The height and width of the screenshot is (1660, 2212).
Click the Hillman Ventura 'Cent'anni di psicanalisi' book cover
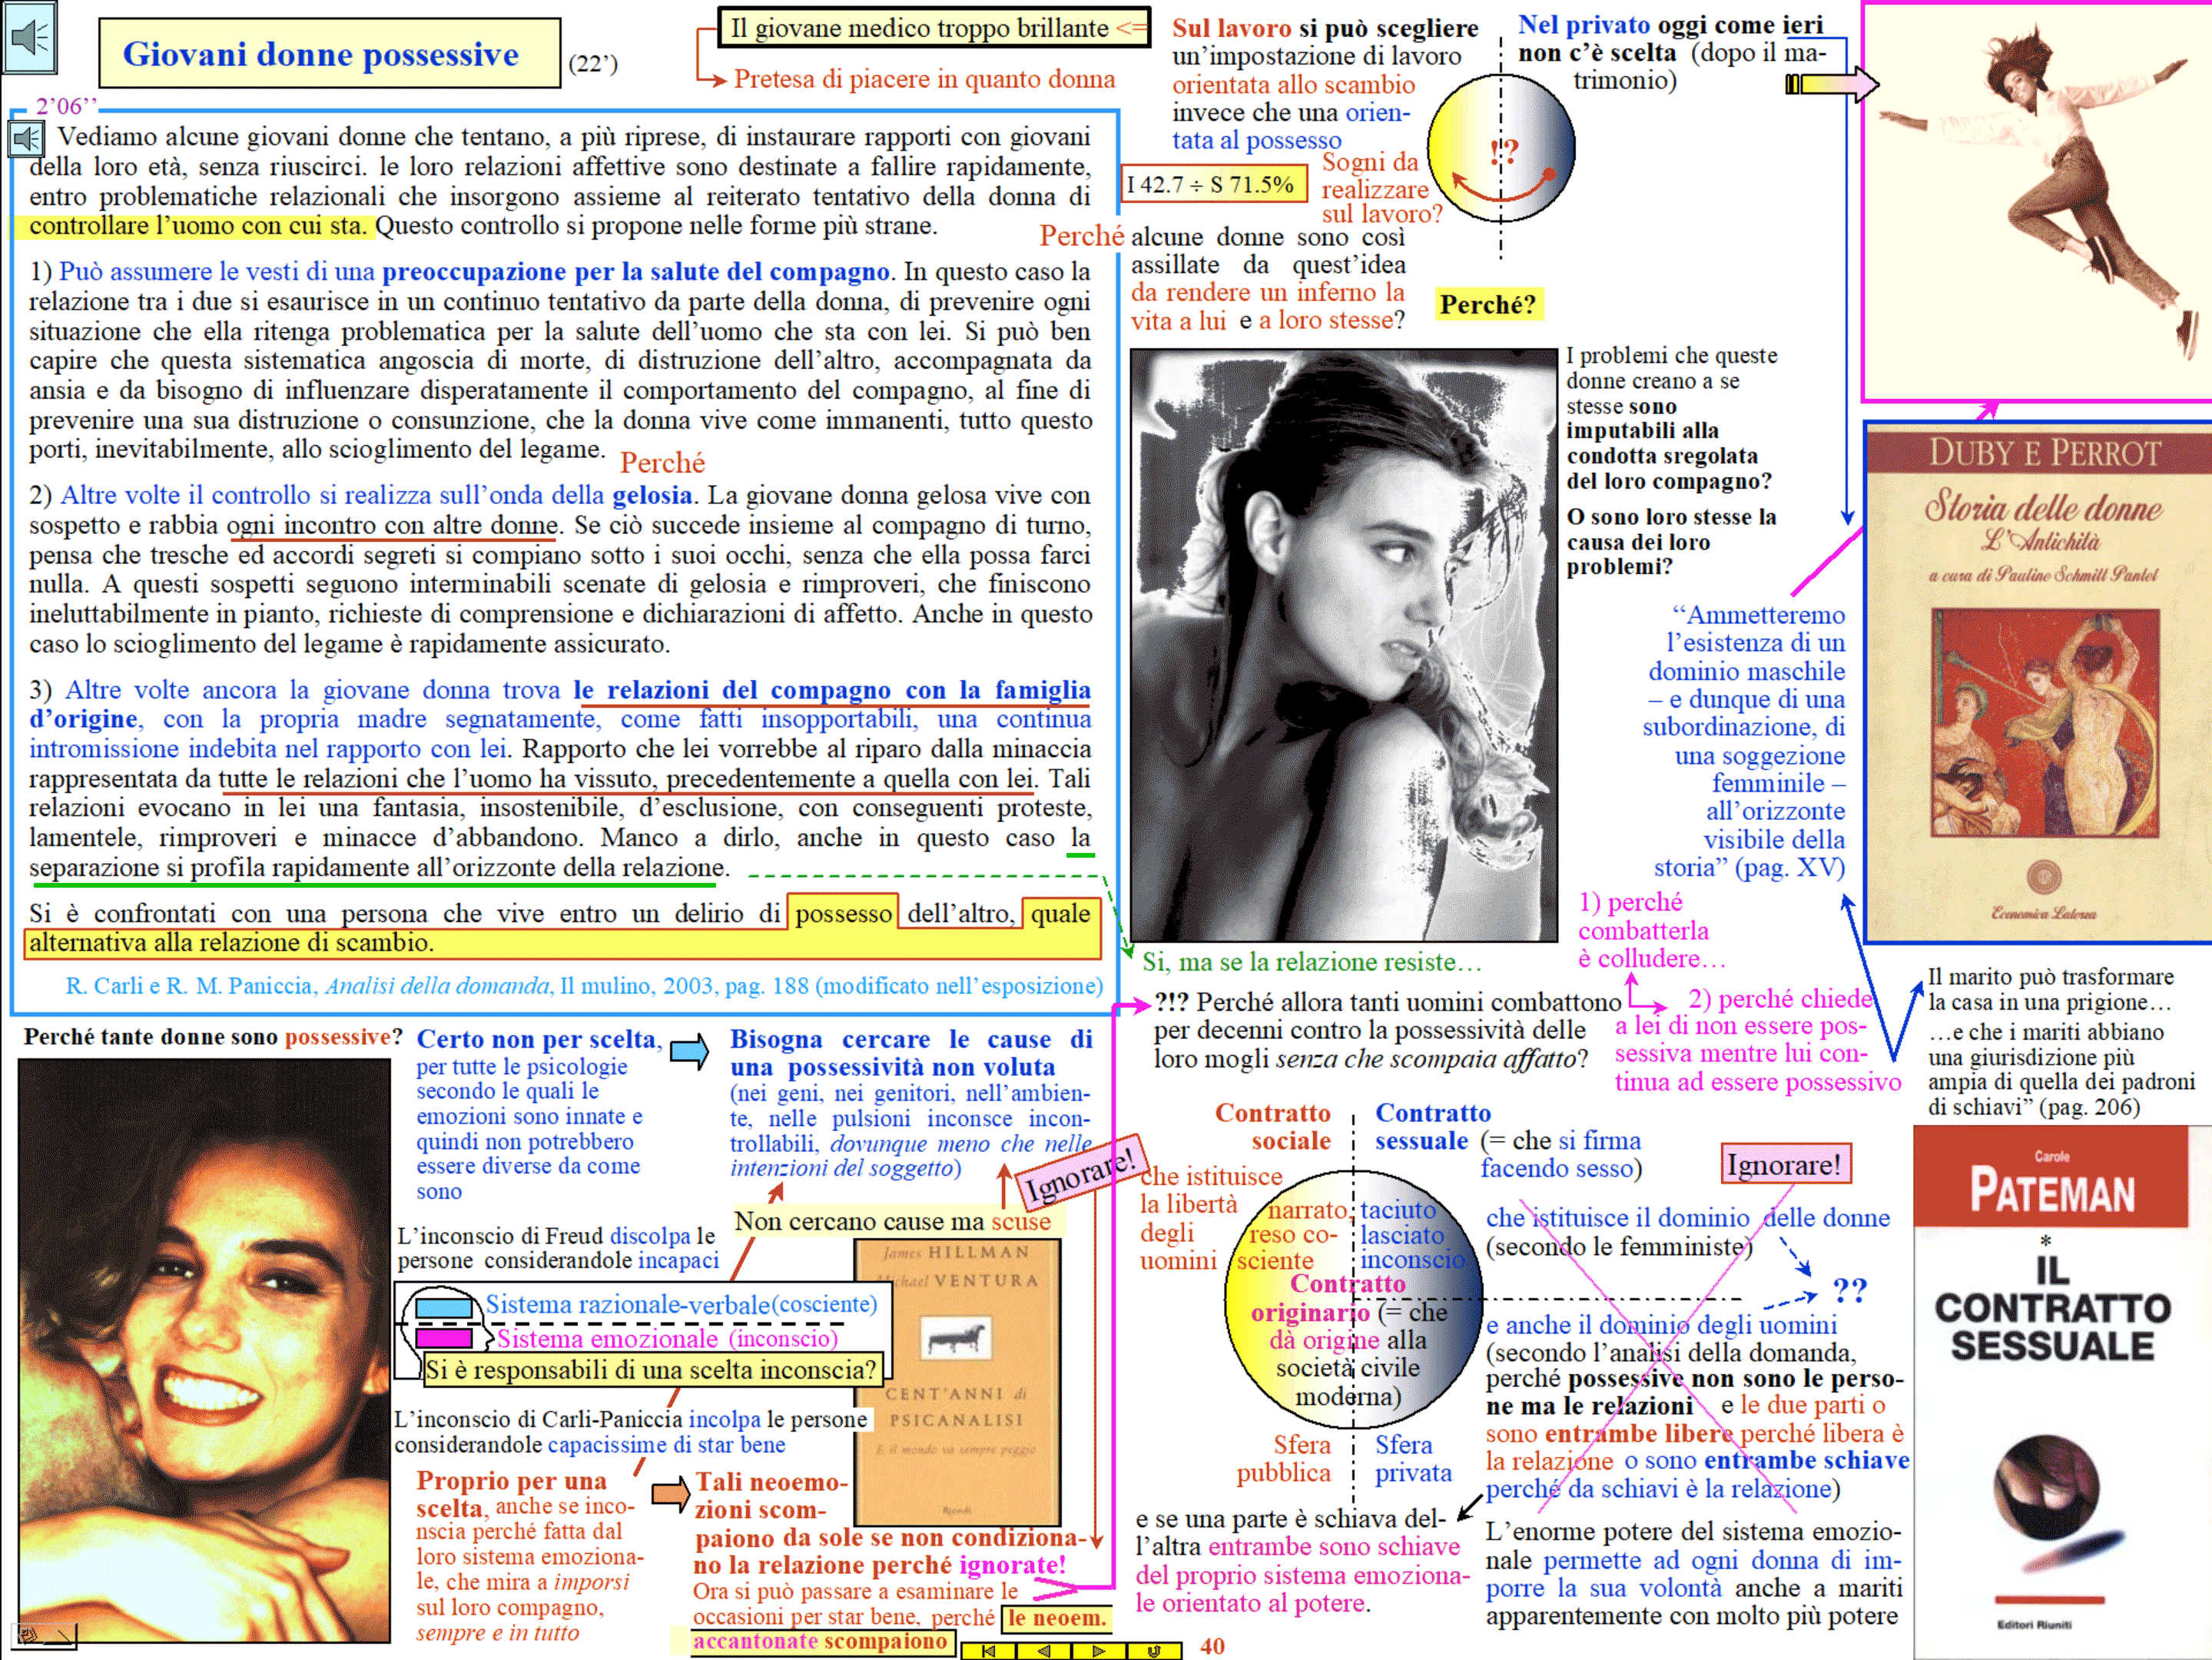[x=957, y=1382]
